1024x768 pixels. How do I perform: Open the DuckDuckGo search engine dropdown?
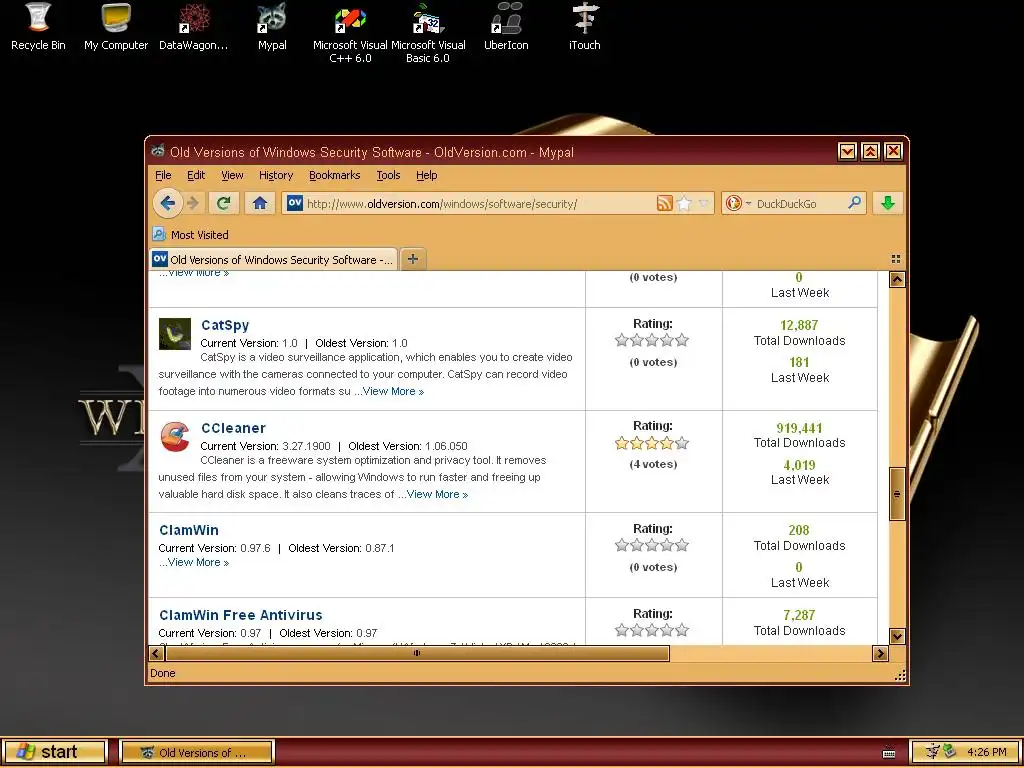coord(738,203)
